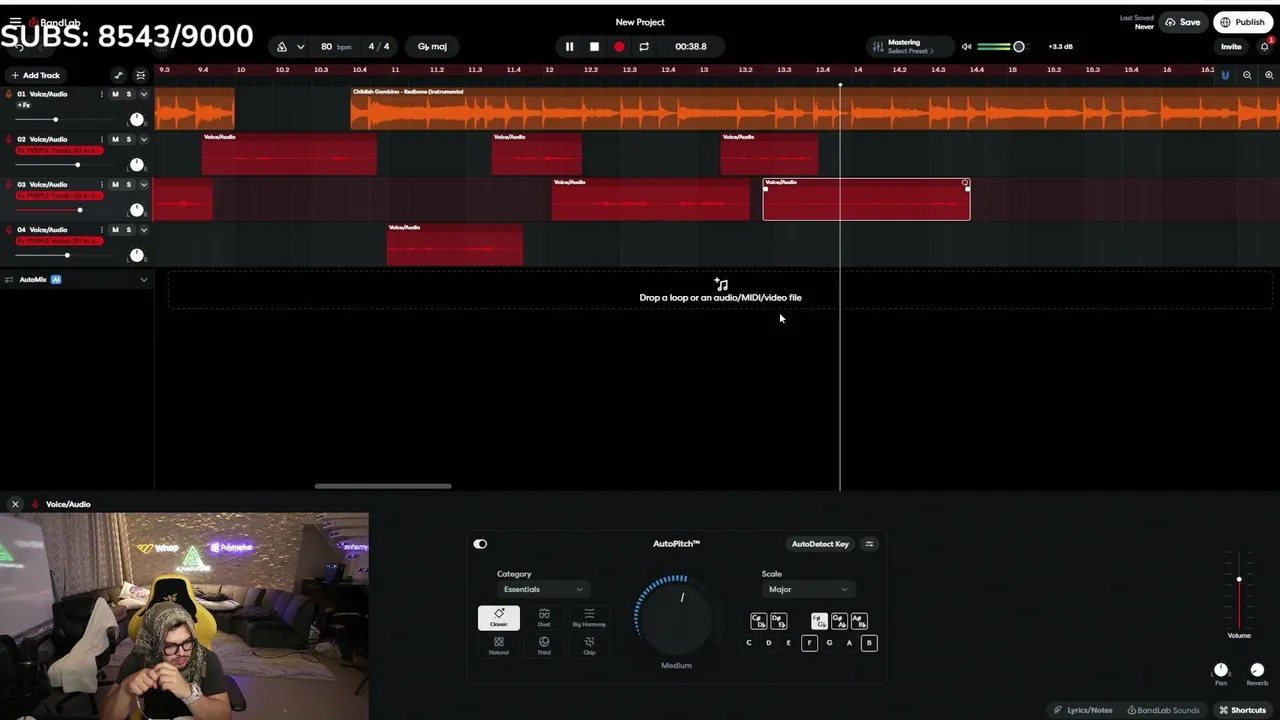Select the Duet AutoPitch preset
This screenshot has width=1280, height=720.
tap(544, 618)
